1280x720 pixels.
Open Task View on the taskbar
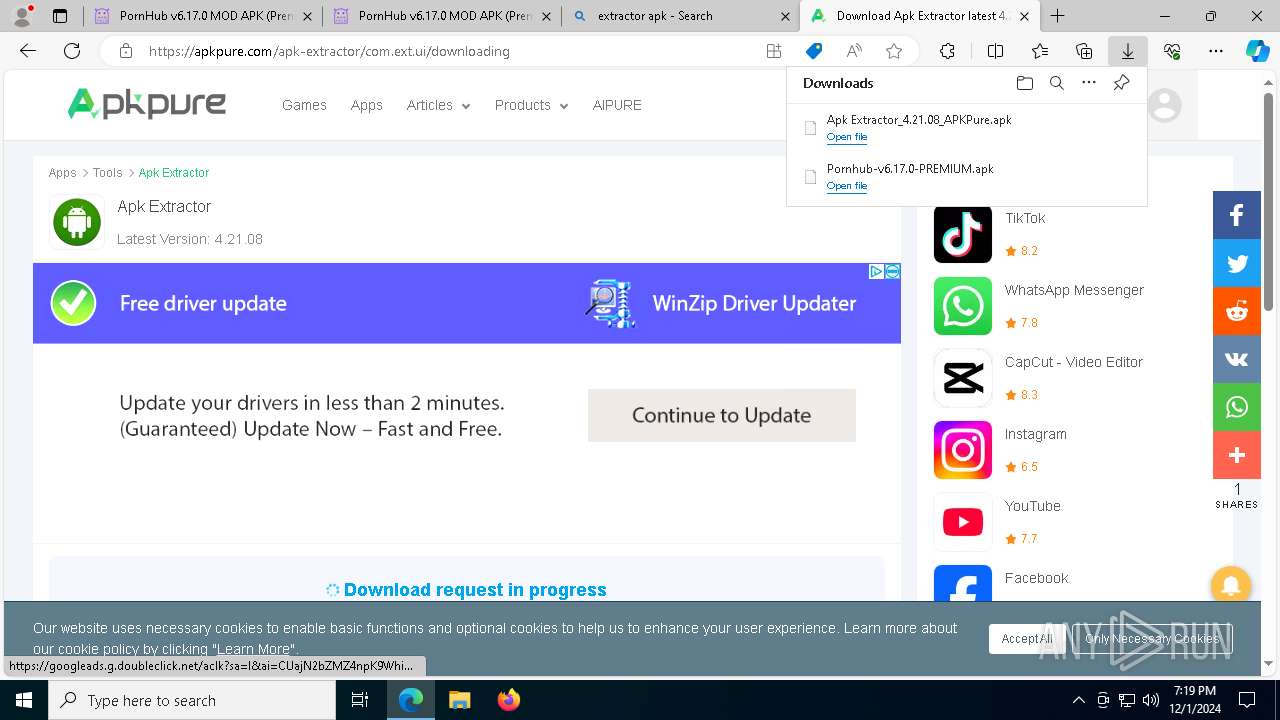pos(360,700)
